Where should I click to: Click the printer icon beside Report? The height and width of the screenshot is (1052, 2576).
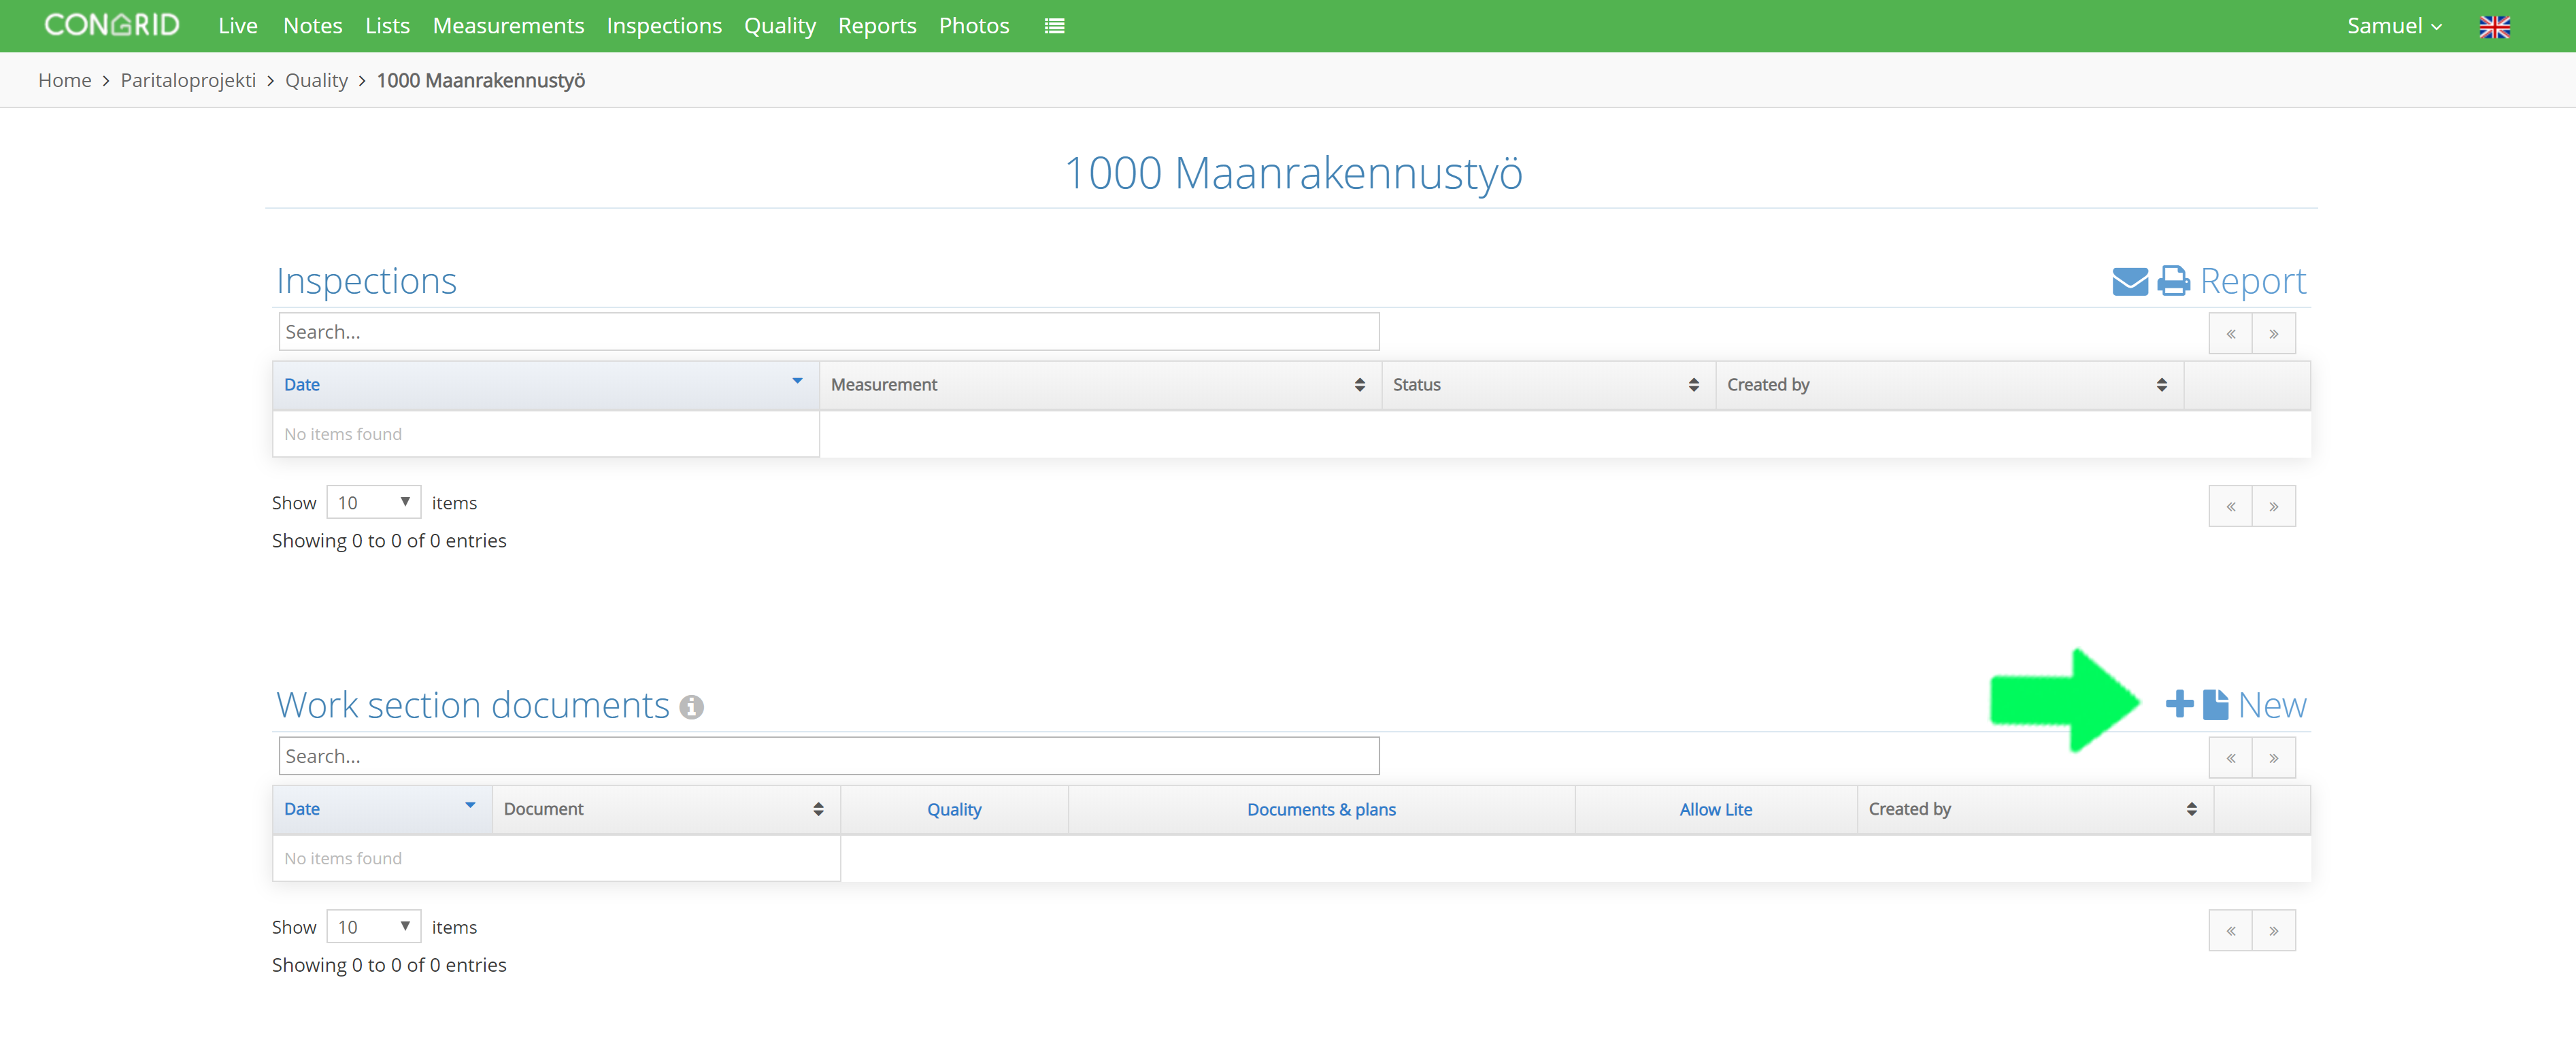(2173, 281)
